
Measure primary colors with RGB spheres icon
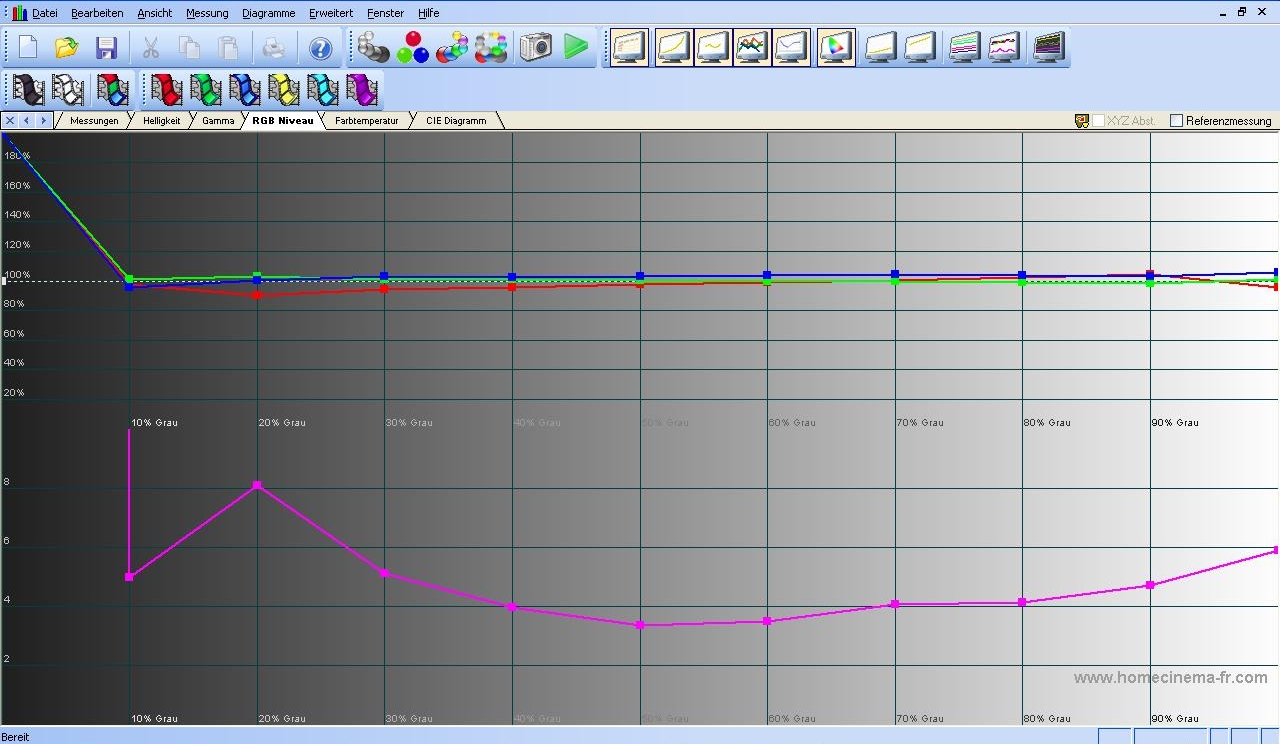click(x=412, y=47)
